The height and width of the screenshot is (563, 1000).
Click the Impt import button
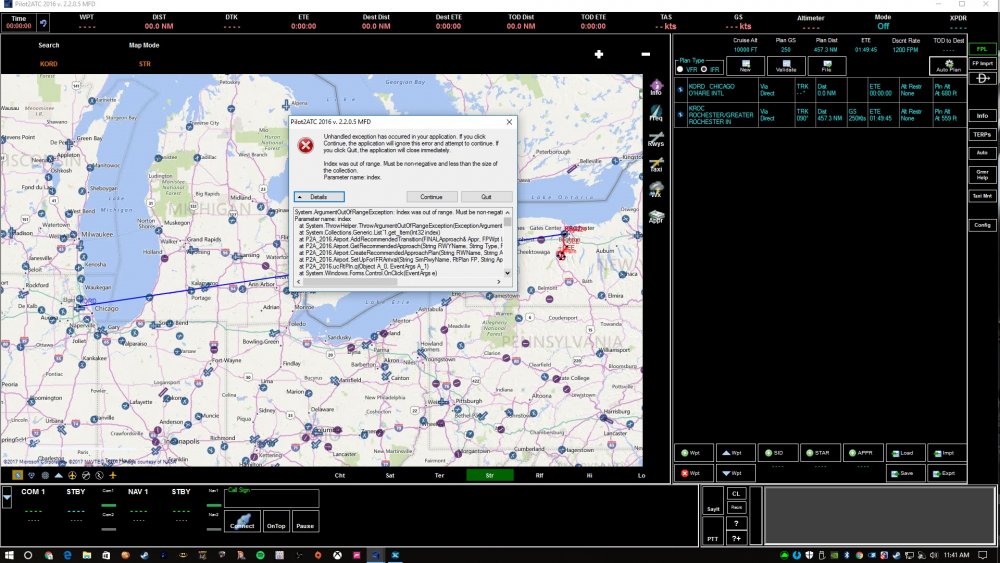click(x=947, y=453)
